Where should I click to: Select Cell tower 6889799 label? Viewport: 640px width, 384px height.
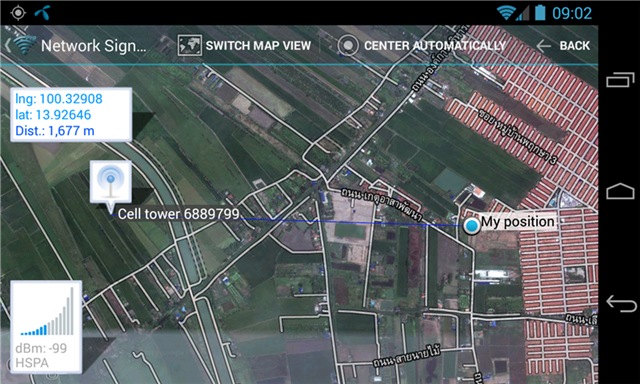178,214
